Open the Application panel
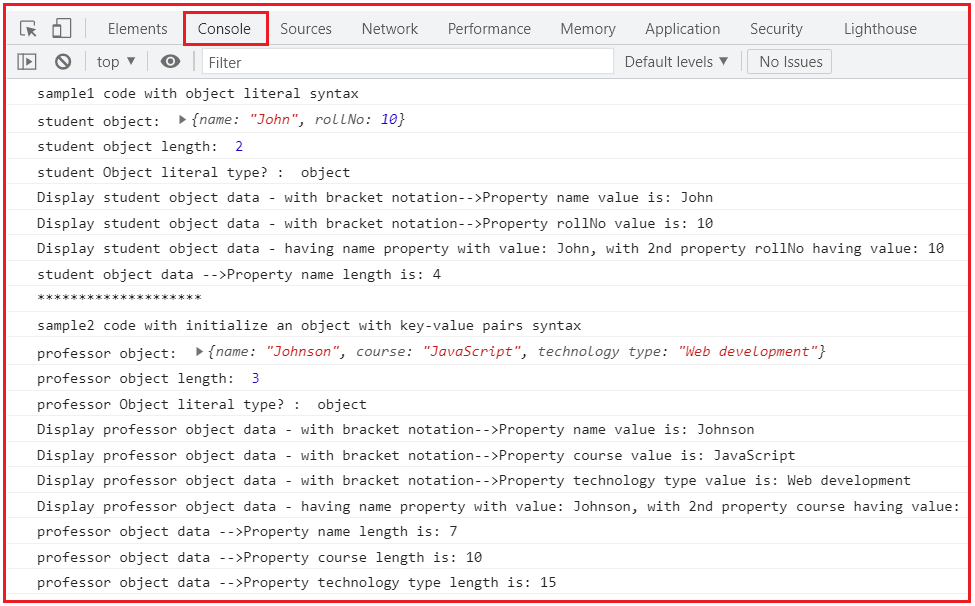Image resolution: width=975 pixels, height=606 pixels. point(682,28)
